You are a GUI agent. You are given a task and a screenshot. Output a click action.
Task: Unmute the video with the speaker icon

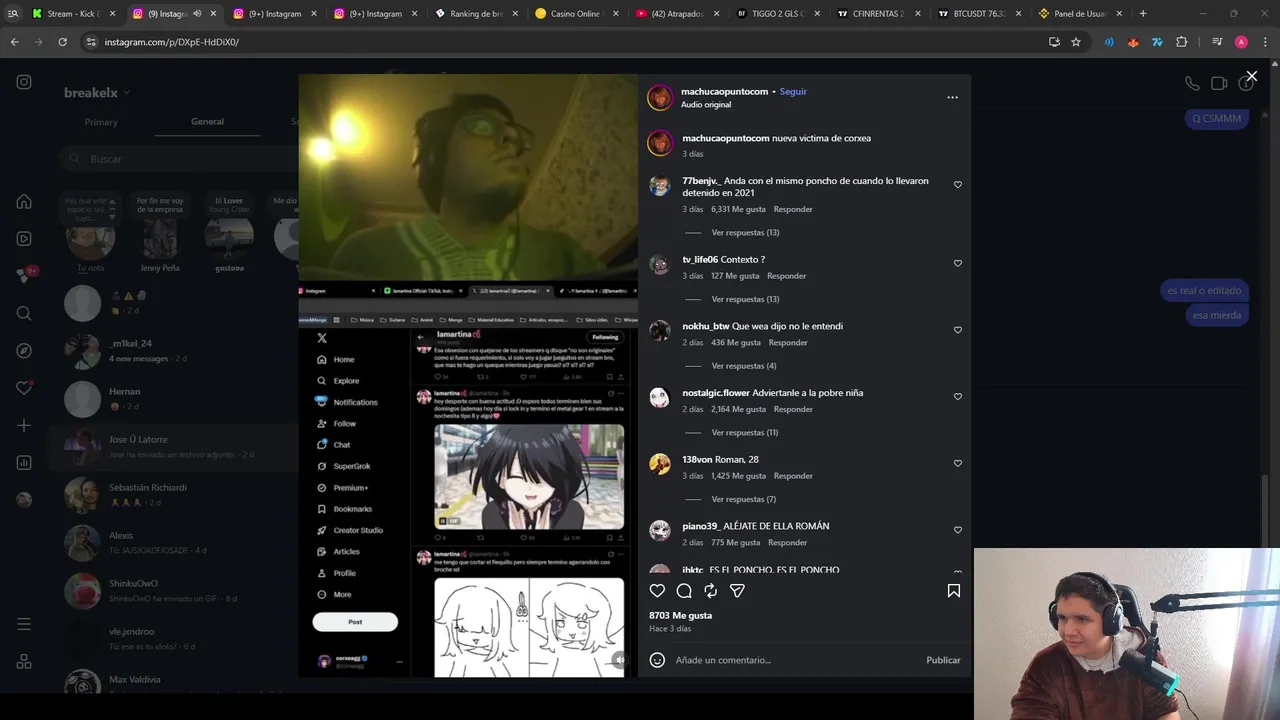(x=619, y=659)
